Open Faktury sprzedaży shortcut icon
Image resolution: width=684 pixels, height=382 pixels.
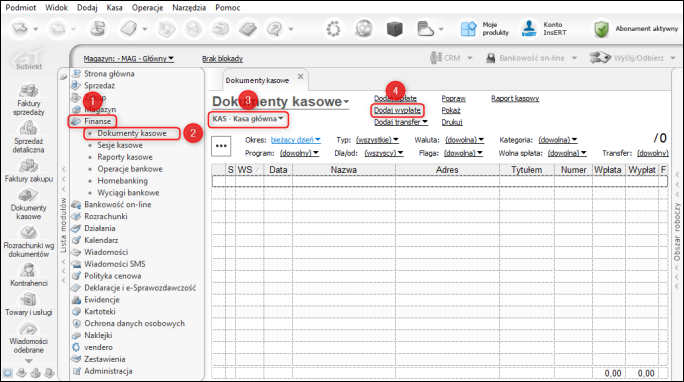pyautogui.click(x=28, y=91)
